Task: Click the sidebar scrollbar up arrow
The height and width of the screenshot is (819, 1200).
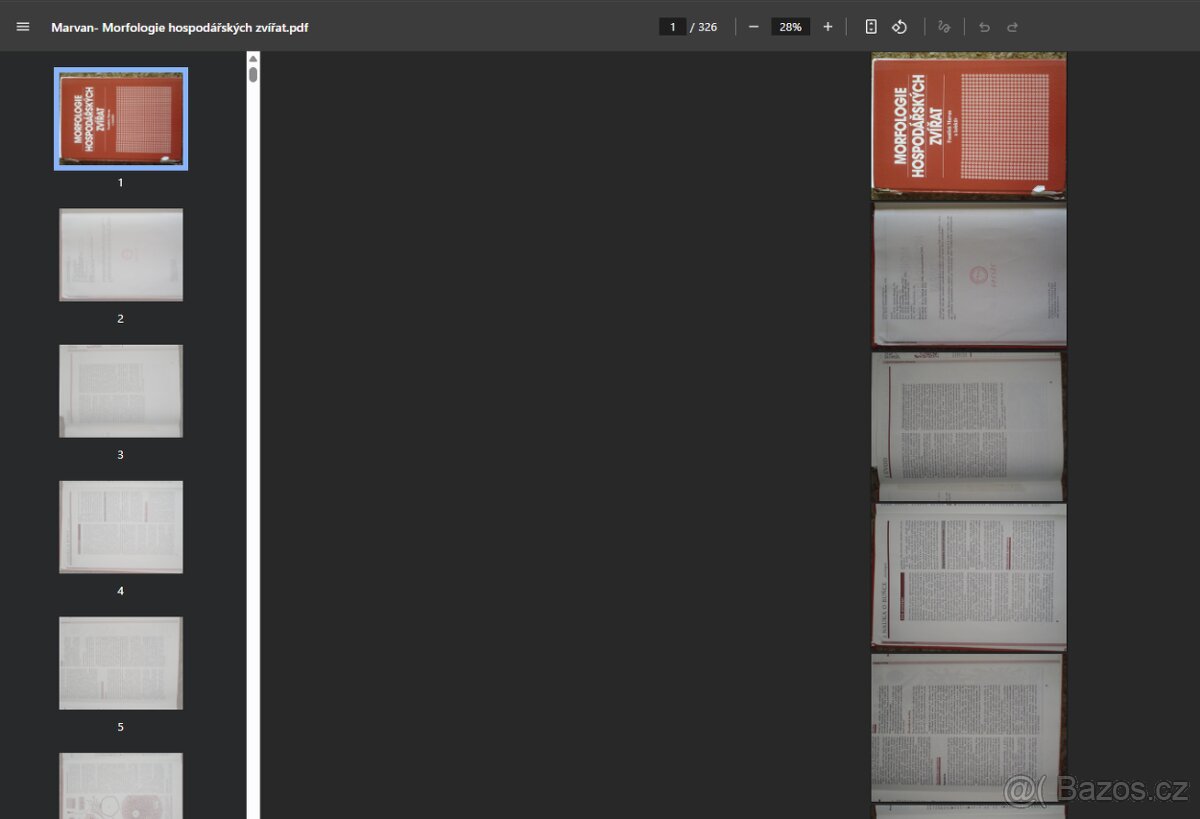Action: 253,58
